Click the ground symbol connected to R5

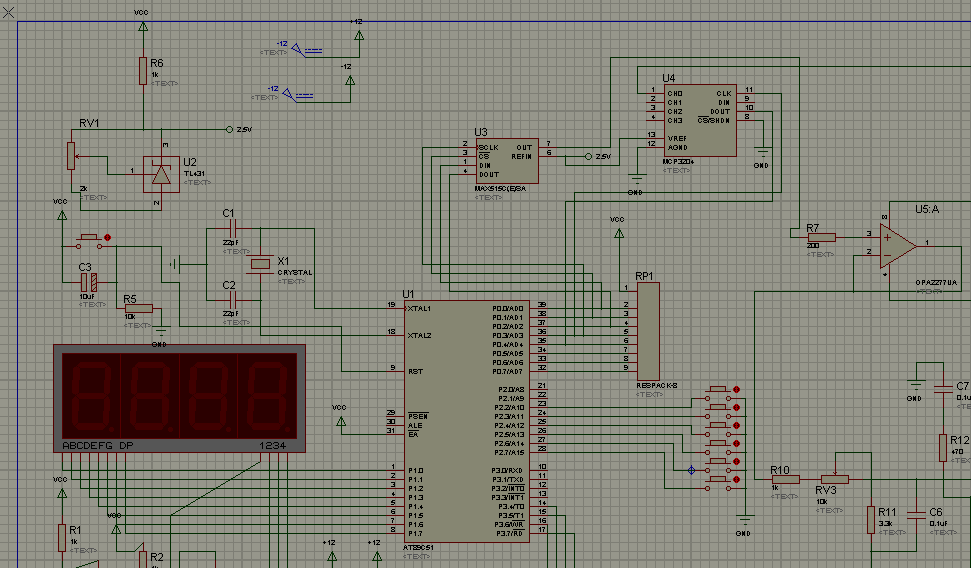point(161,333)
